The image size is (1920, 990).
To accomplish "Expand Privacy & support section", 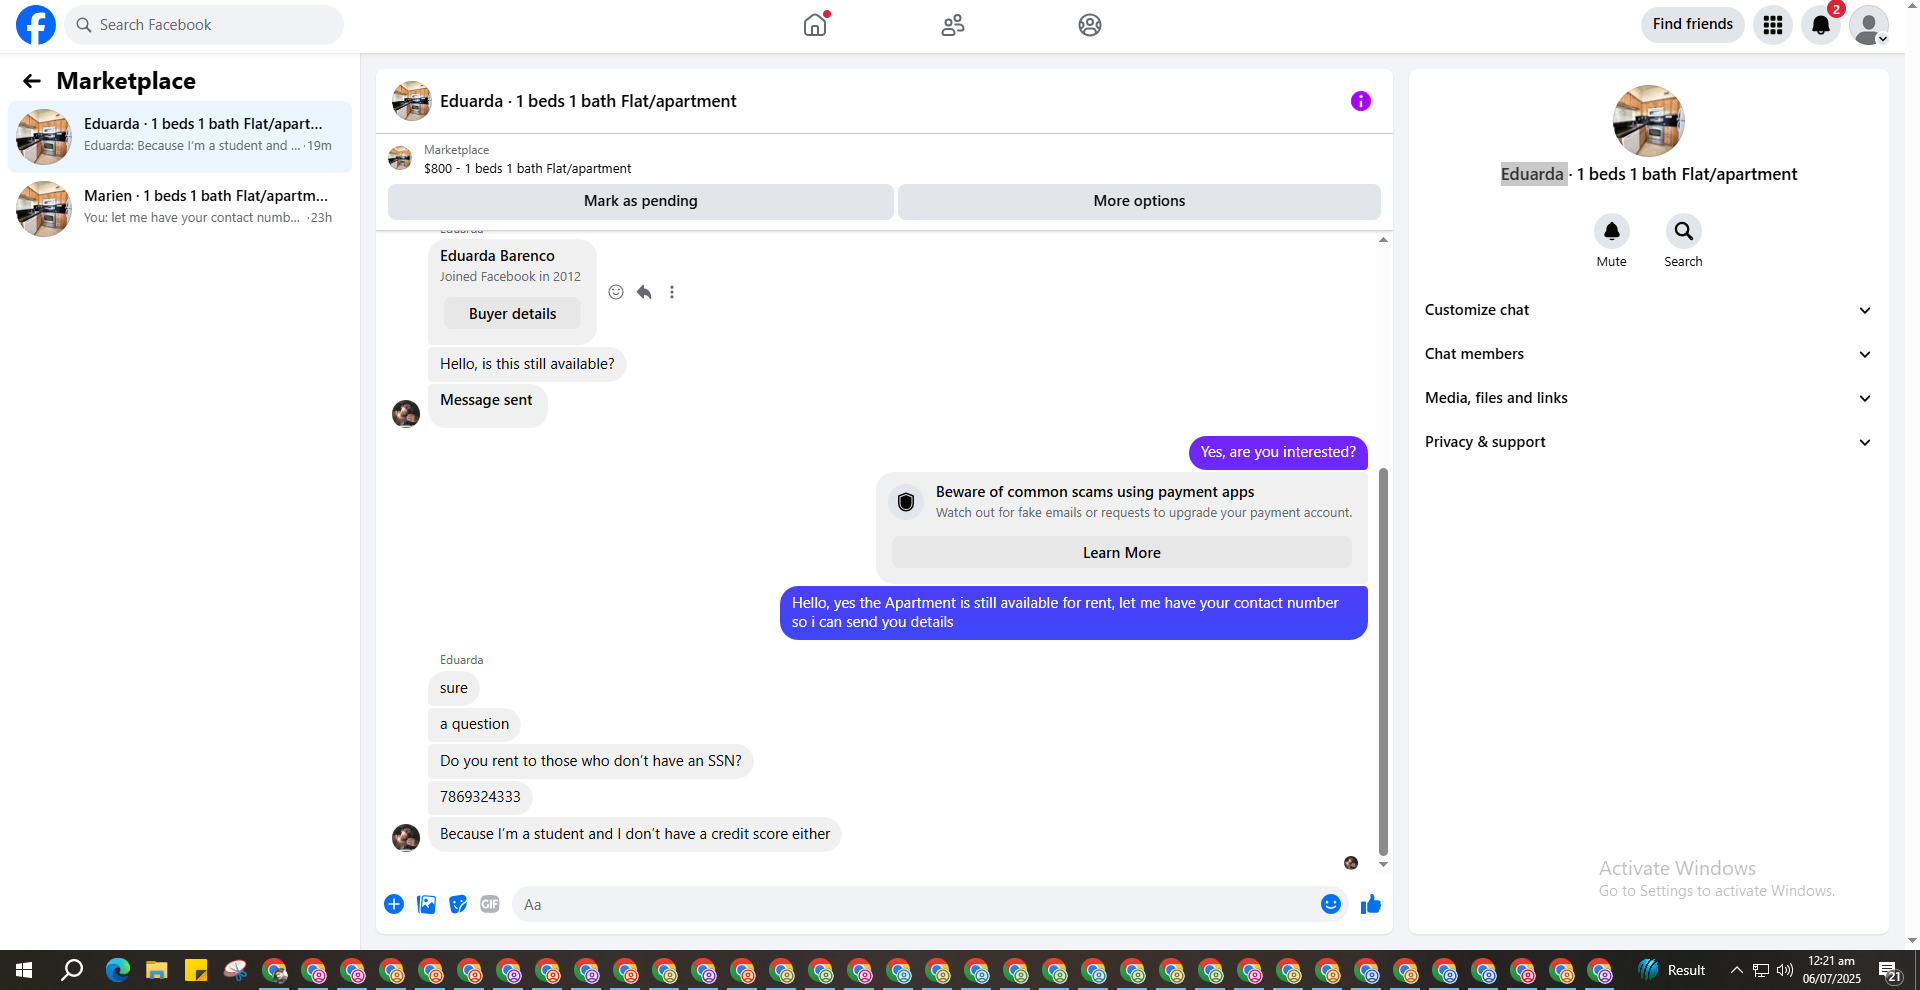I will (1648, 442).
